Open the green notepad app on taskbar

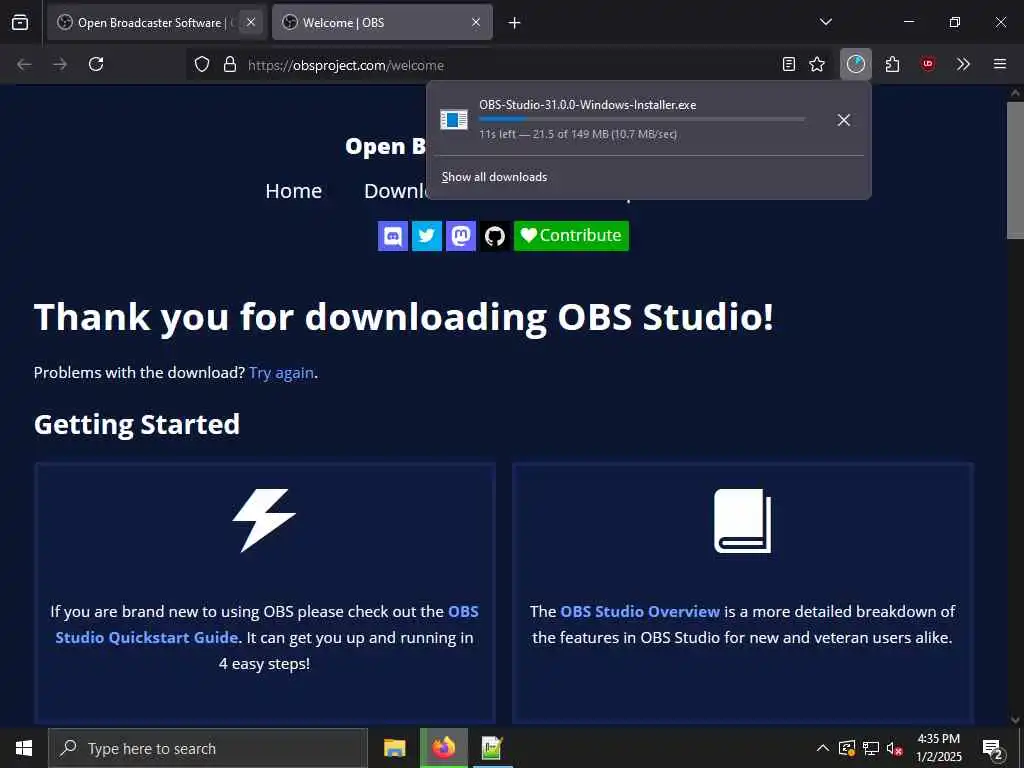click(x=492, y=748)
